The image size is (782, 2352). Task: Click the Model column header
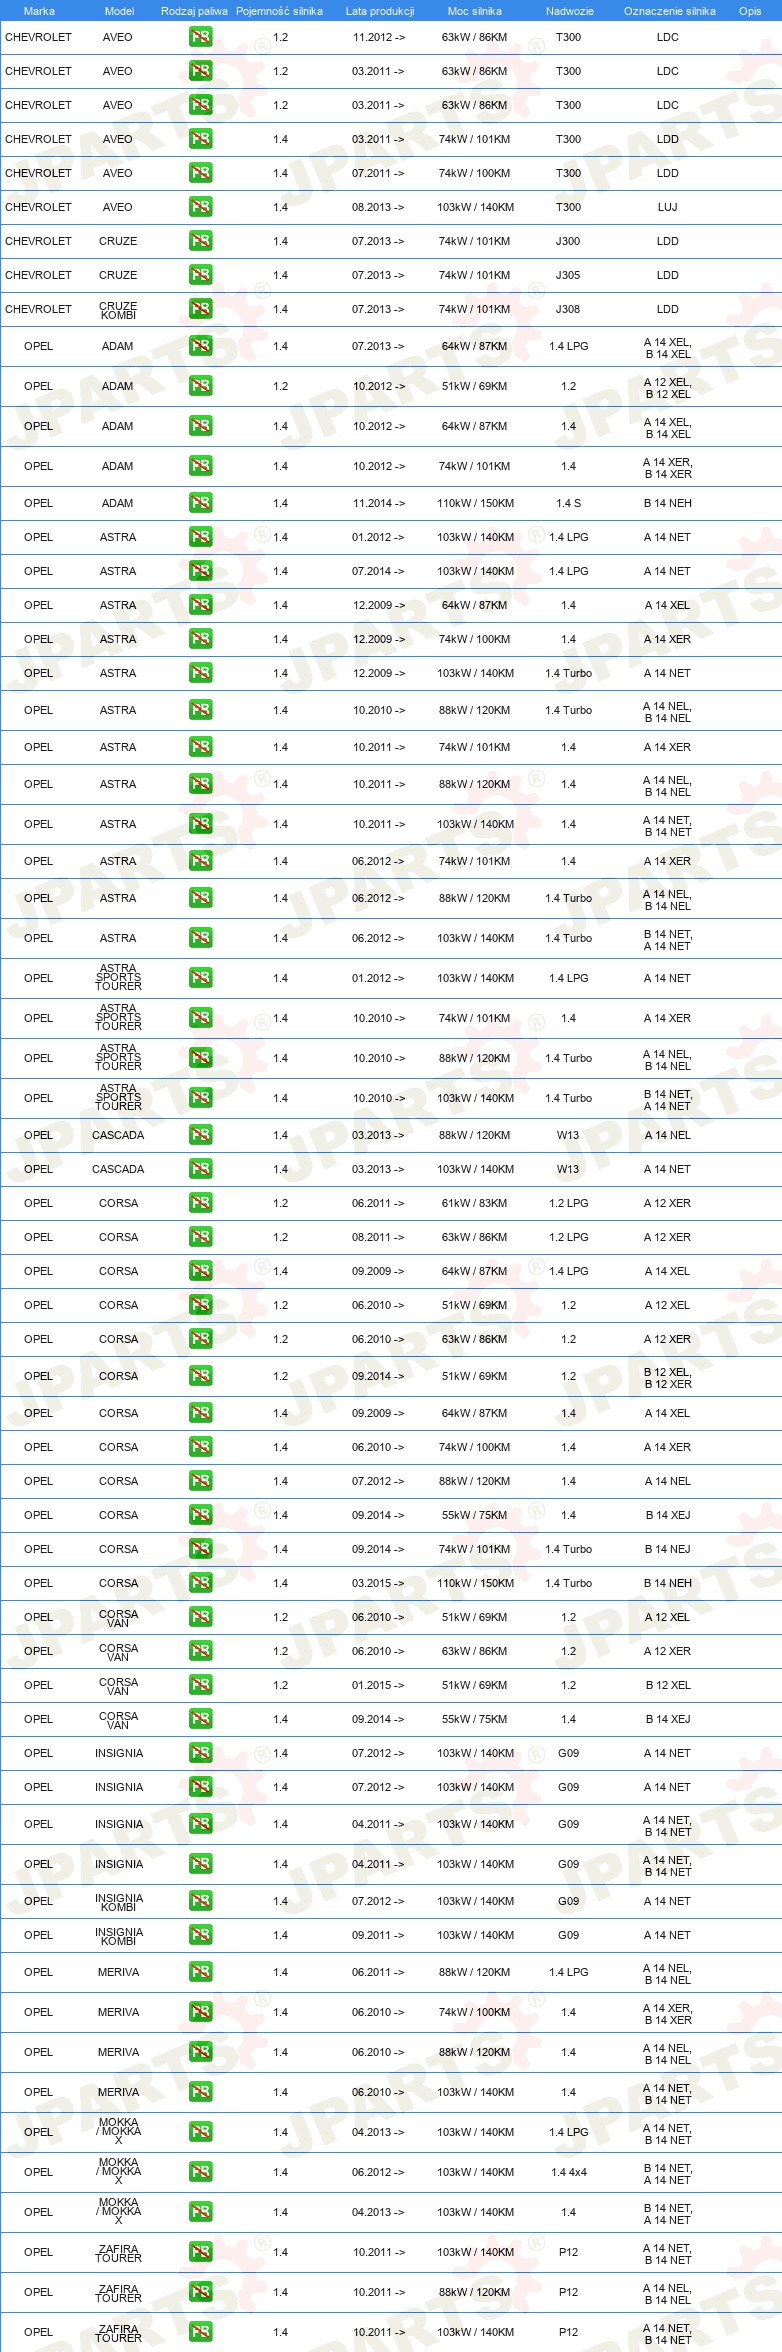(119, 11)
